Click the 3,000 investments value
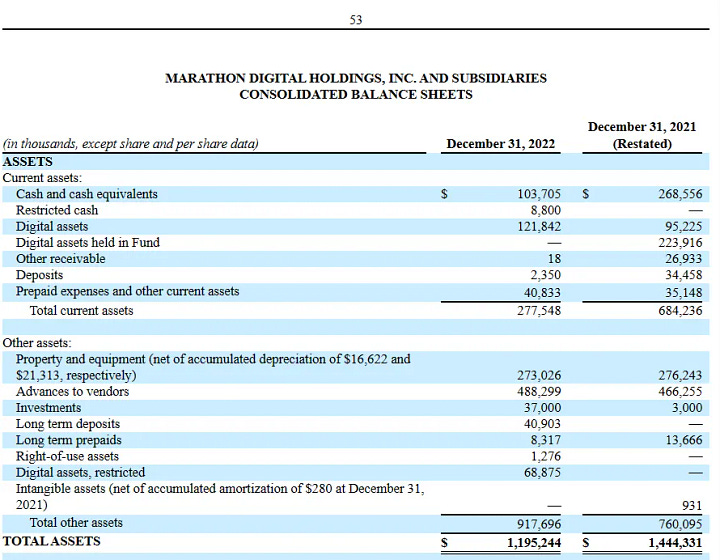This screenshot has height=560, width=720. [687, 408]
